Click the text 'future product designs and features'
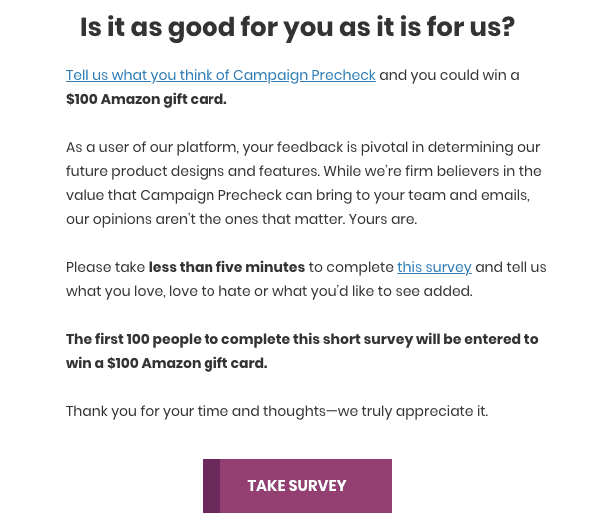The width and height of the screenshot is (592, 532). [x=193, y=171]
